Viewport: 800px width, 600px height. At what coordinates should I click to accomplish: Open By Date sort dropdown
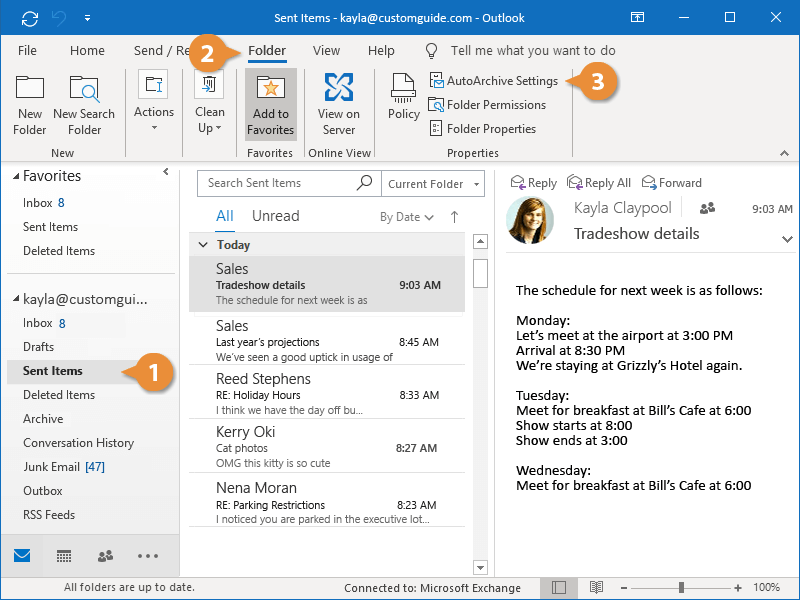point(407,217)
